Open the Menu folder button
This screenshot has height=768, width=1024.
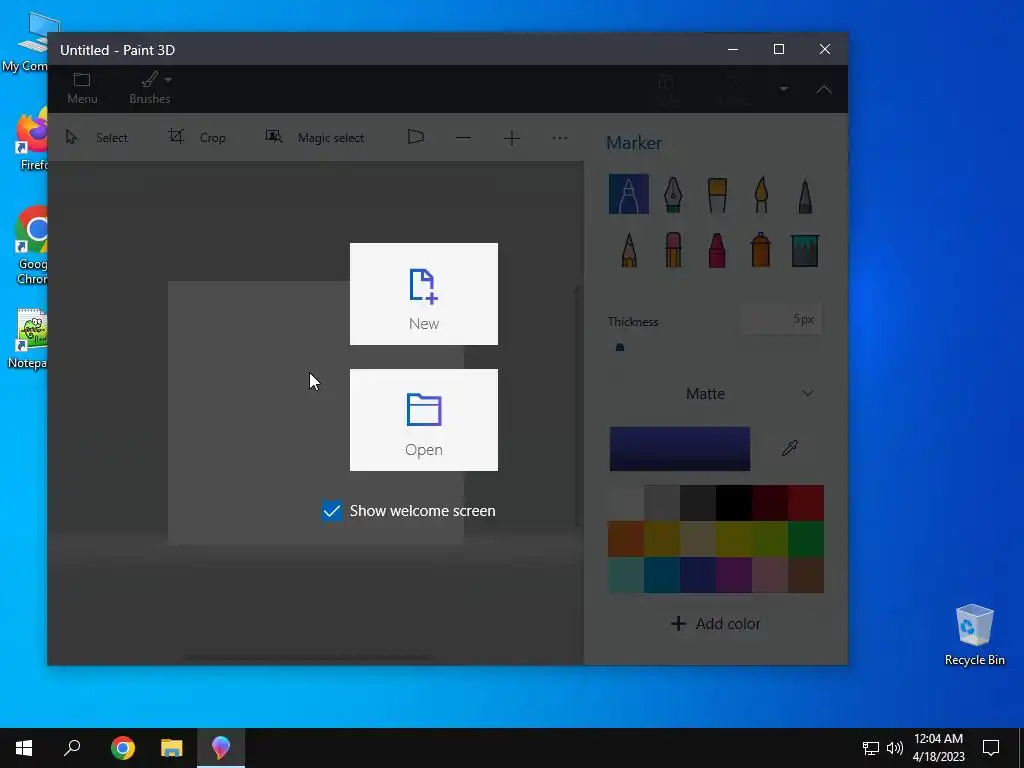click(x=82, y=88)
